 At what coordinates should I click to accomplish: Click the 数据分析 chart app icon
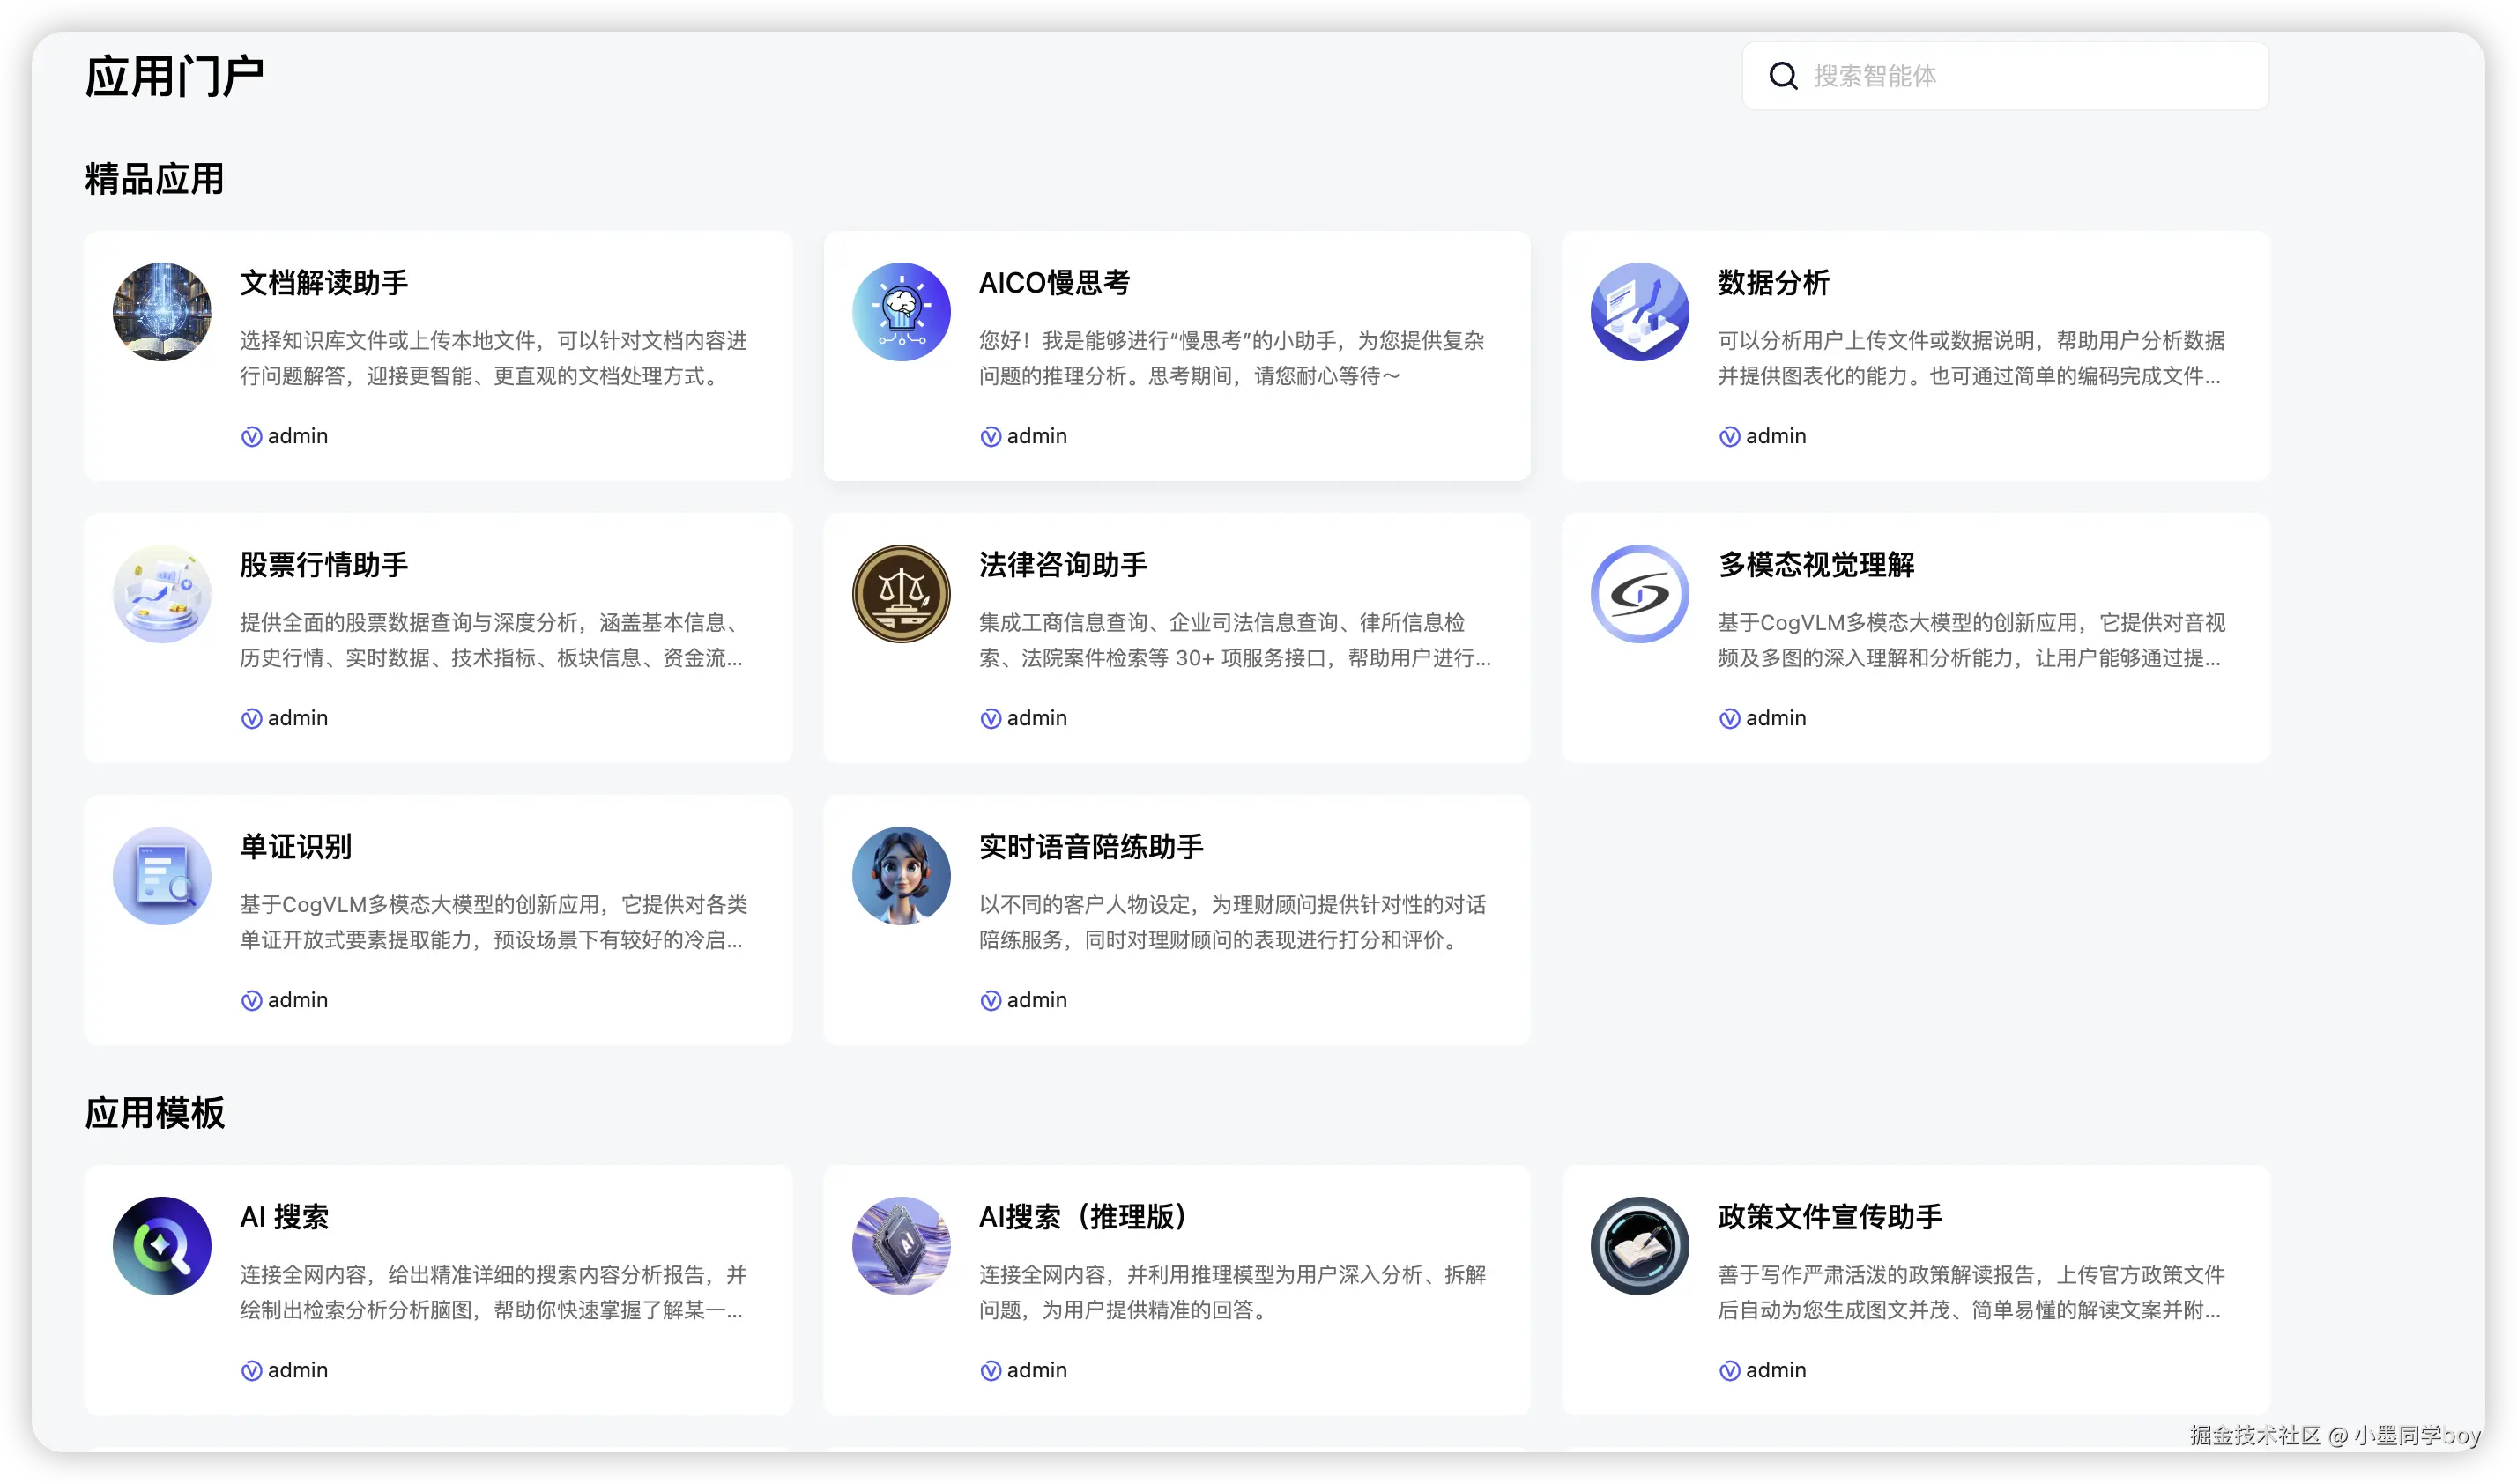(x=1639, y=312)
